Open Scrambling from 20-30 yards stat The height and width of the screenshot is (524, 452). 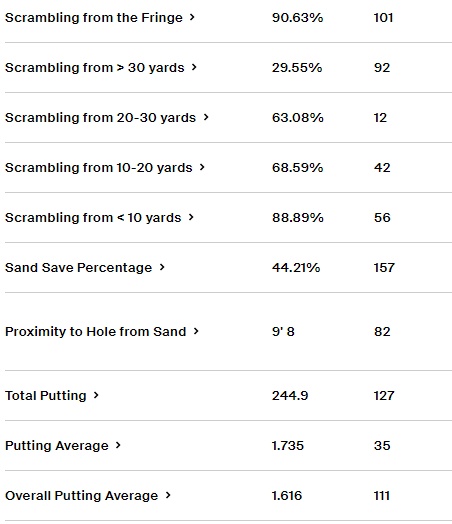point(100,118)
